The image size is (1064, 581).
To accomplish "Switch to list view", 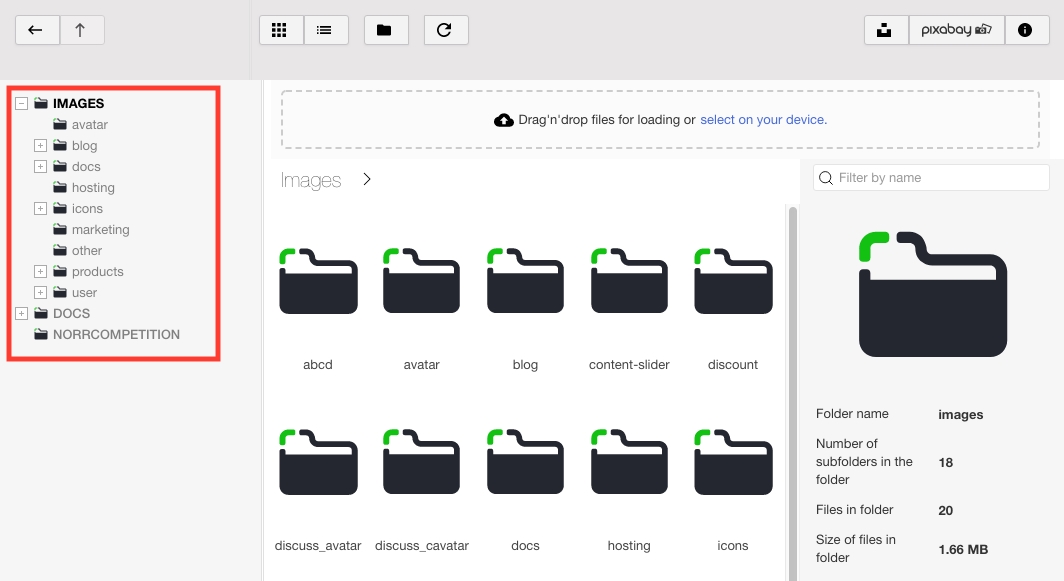I will tap(325, 30).
